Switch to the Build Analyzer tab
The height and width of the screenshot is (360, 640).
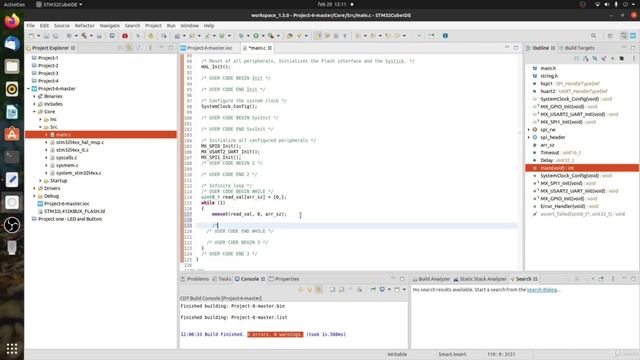click(431, 279)
